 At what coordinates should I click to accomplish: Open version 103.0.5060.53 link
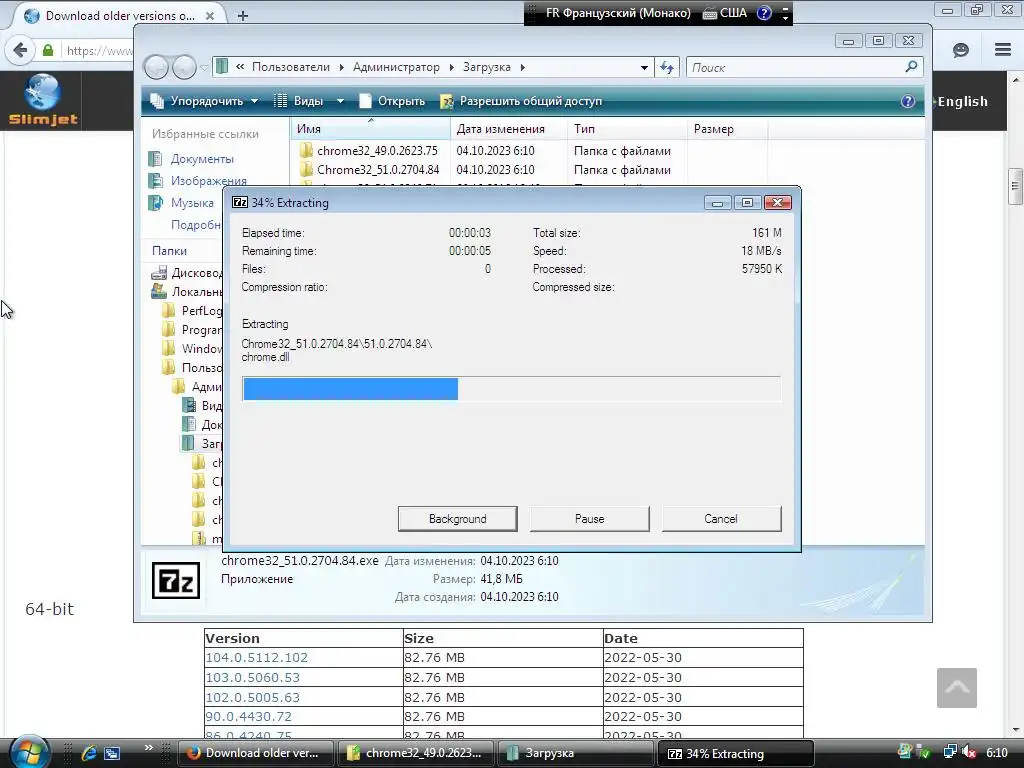tap(253, 677)
